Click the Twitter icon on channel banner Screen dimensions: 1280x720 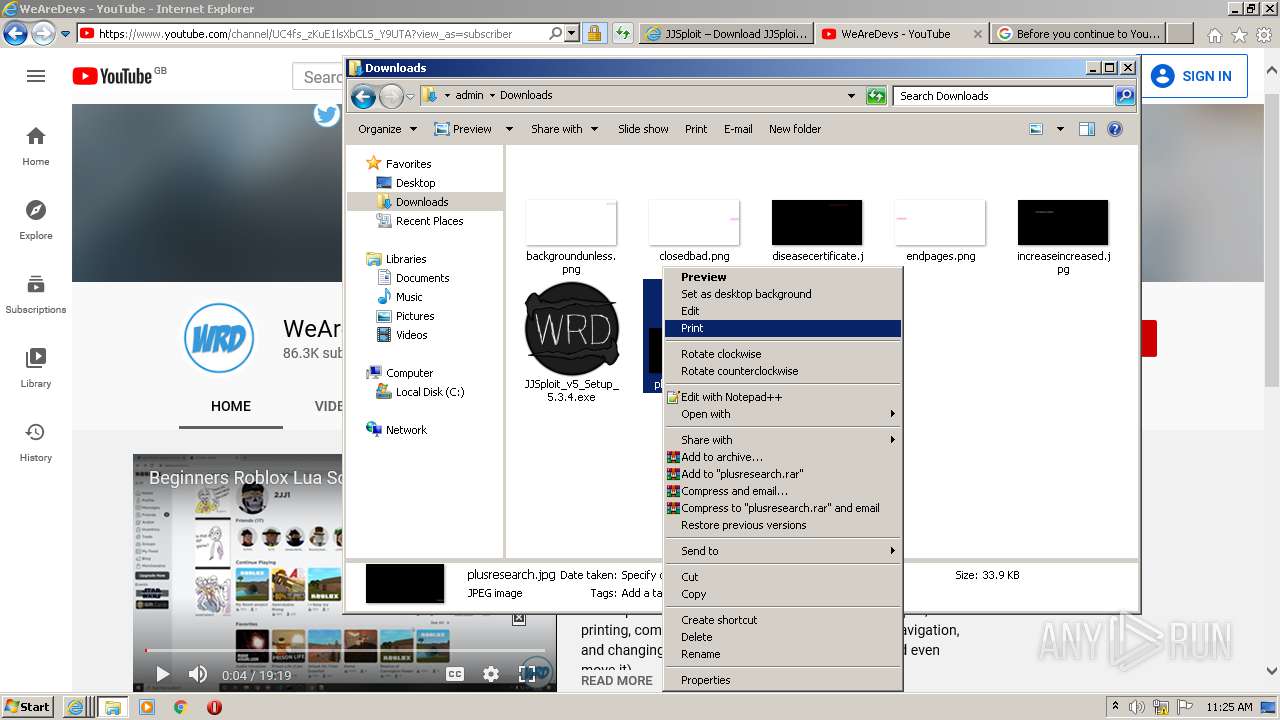(x=327, y=115)
